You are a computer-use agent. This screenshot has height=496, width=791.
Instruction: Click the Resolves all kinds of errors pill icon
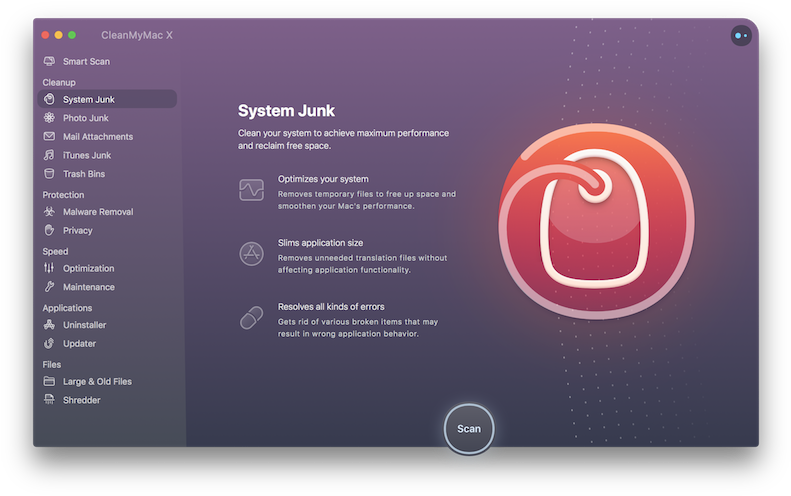coord(251,318)
